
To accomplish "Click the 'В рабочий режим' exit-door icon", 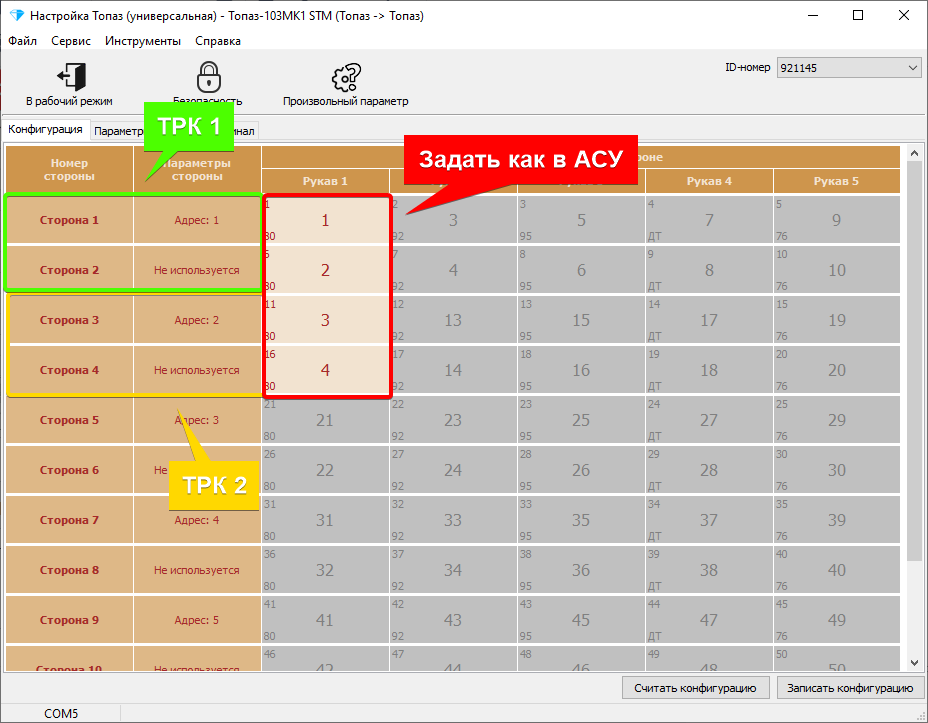I will 72,77.
